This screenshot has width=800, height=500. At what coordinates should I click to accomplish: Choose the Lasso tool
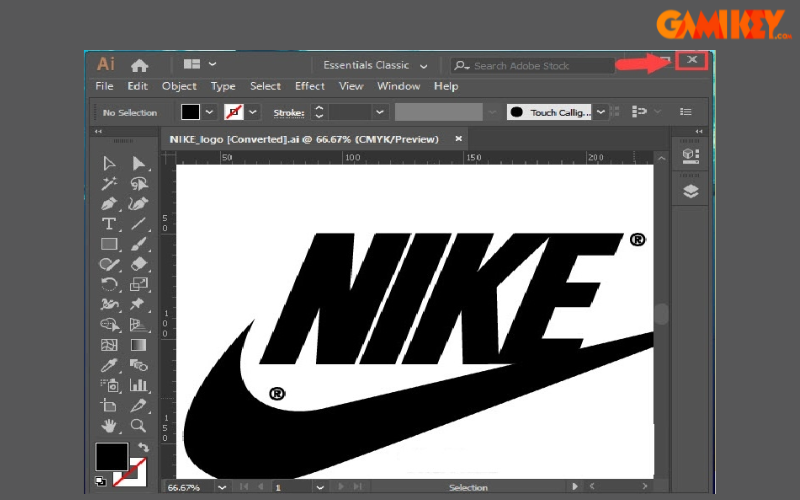(x=139, y=183)
